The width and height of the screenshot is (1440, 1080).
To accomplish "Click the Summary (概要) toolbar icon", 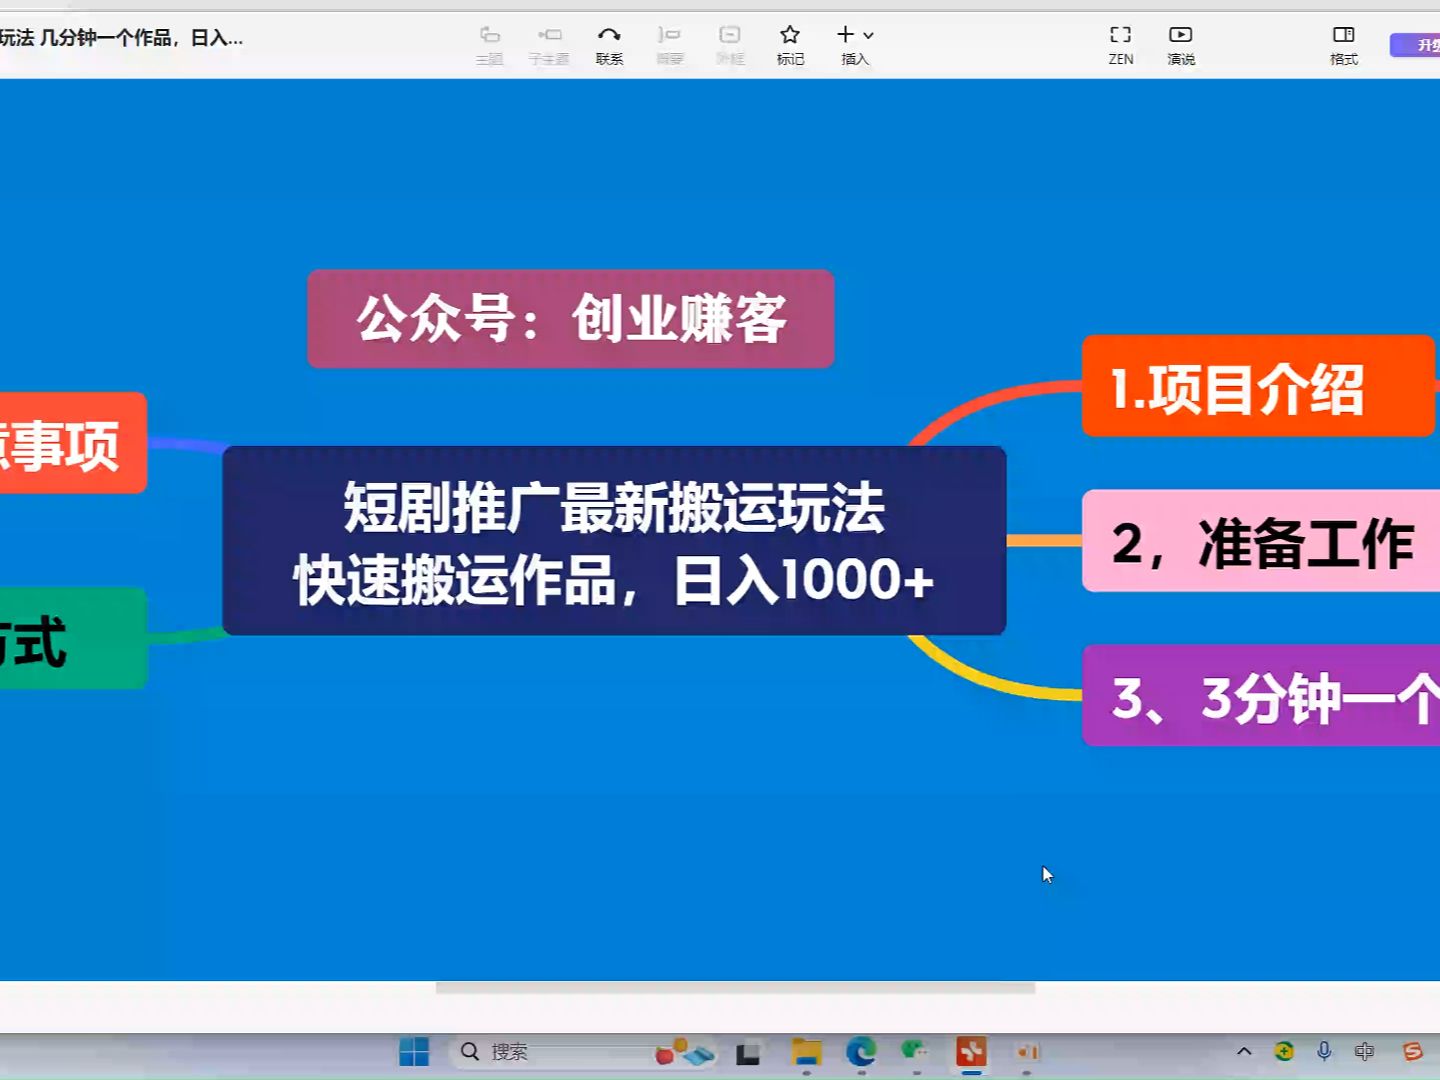I will 670,46.
